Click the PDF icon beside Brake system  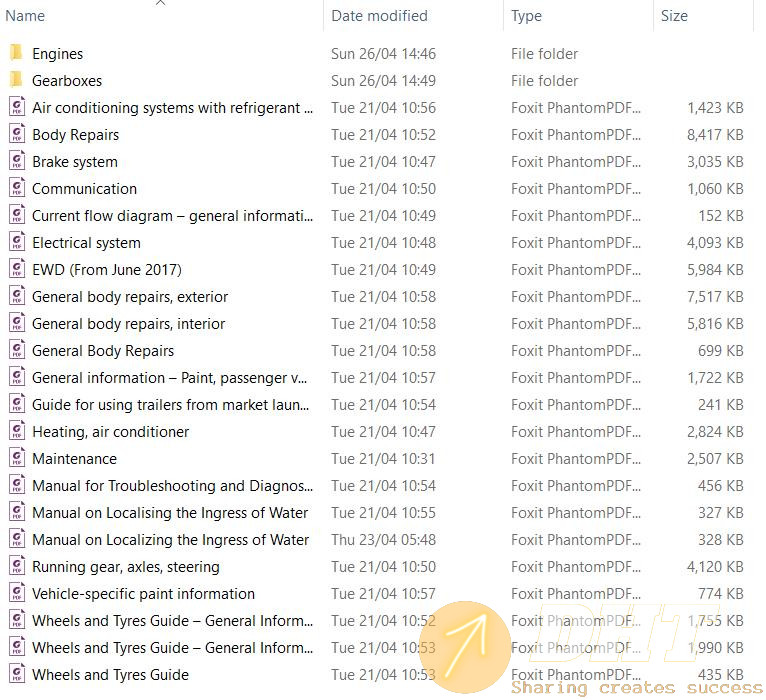click(x=16, y=161)
